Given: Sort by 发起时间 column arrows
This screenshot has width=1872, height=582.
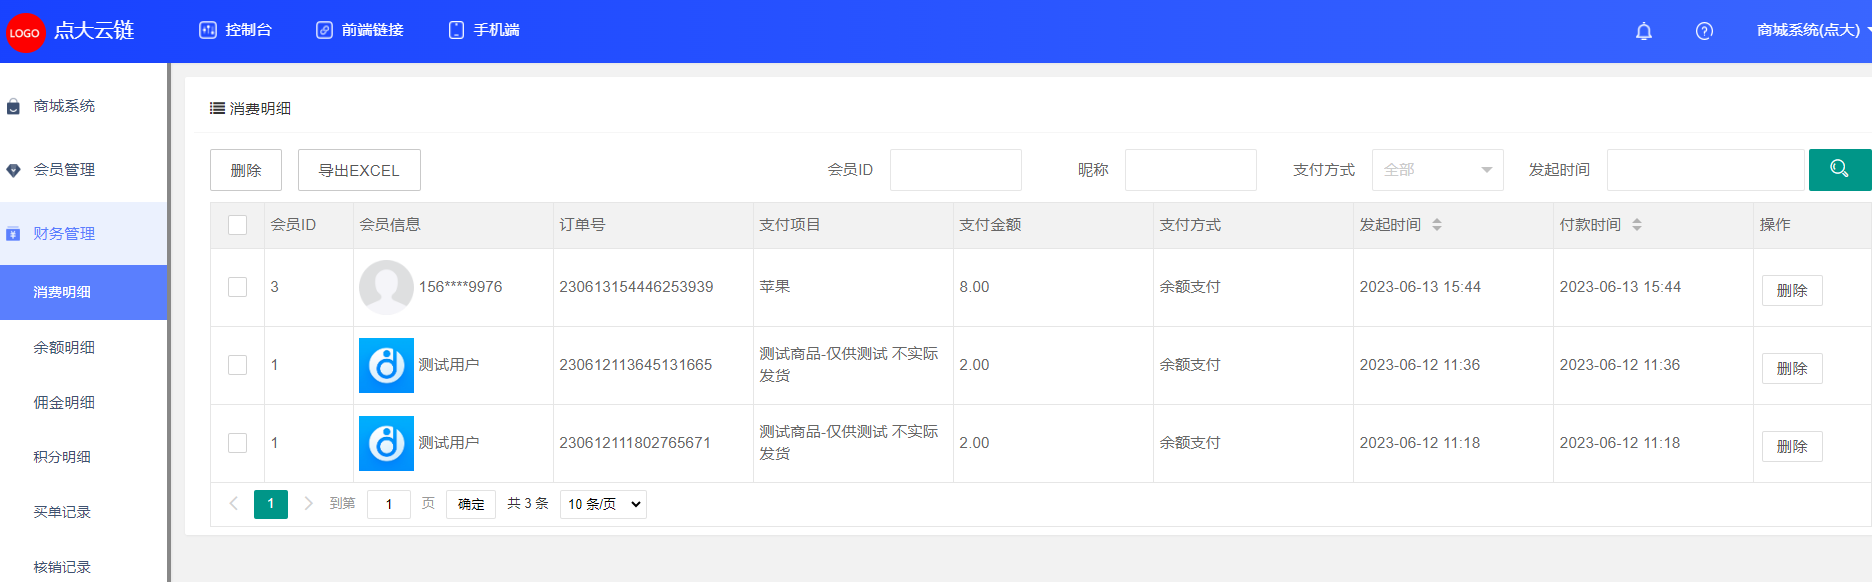Looking at the screenshot, I should coord(1437,225).
